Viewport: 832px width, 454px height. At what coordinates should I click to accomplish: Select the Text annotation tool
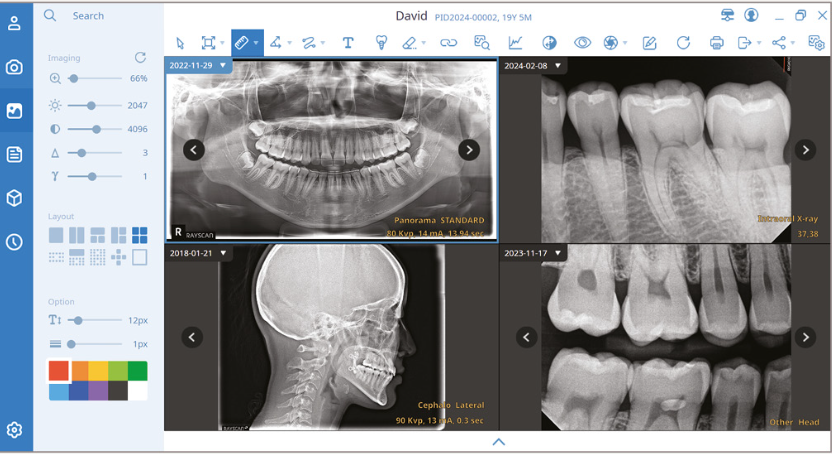(348, 43)
